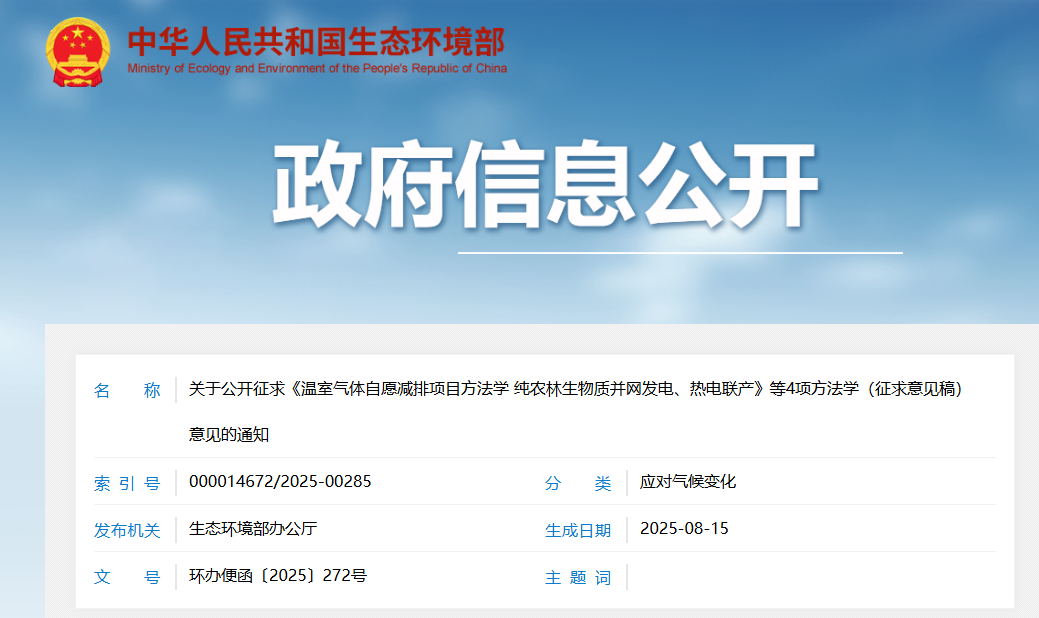Image resolution: width=1039 pixels, height=618 pixels.
Task: Select the index number 000014672/2025-00285
Action: 281,481
